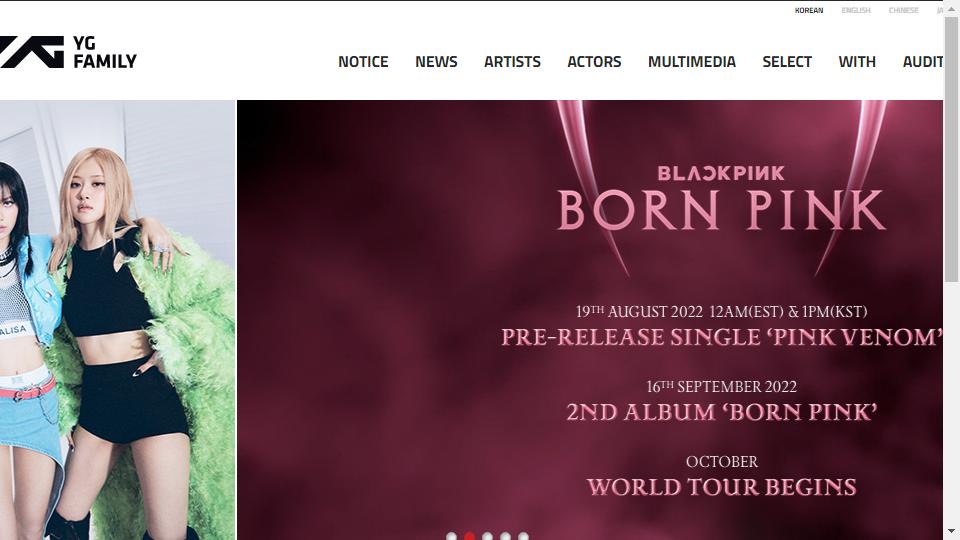The image size is (960, 540).
Task: Open the MULTIMEDIA menu
Action: (x=692, y=62)
